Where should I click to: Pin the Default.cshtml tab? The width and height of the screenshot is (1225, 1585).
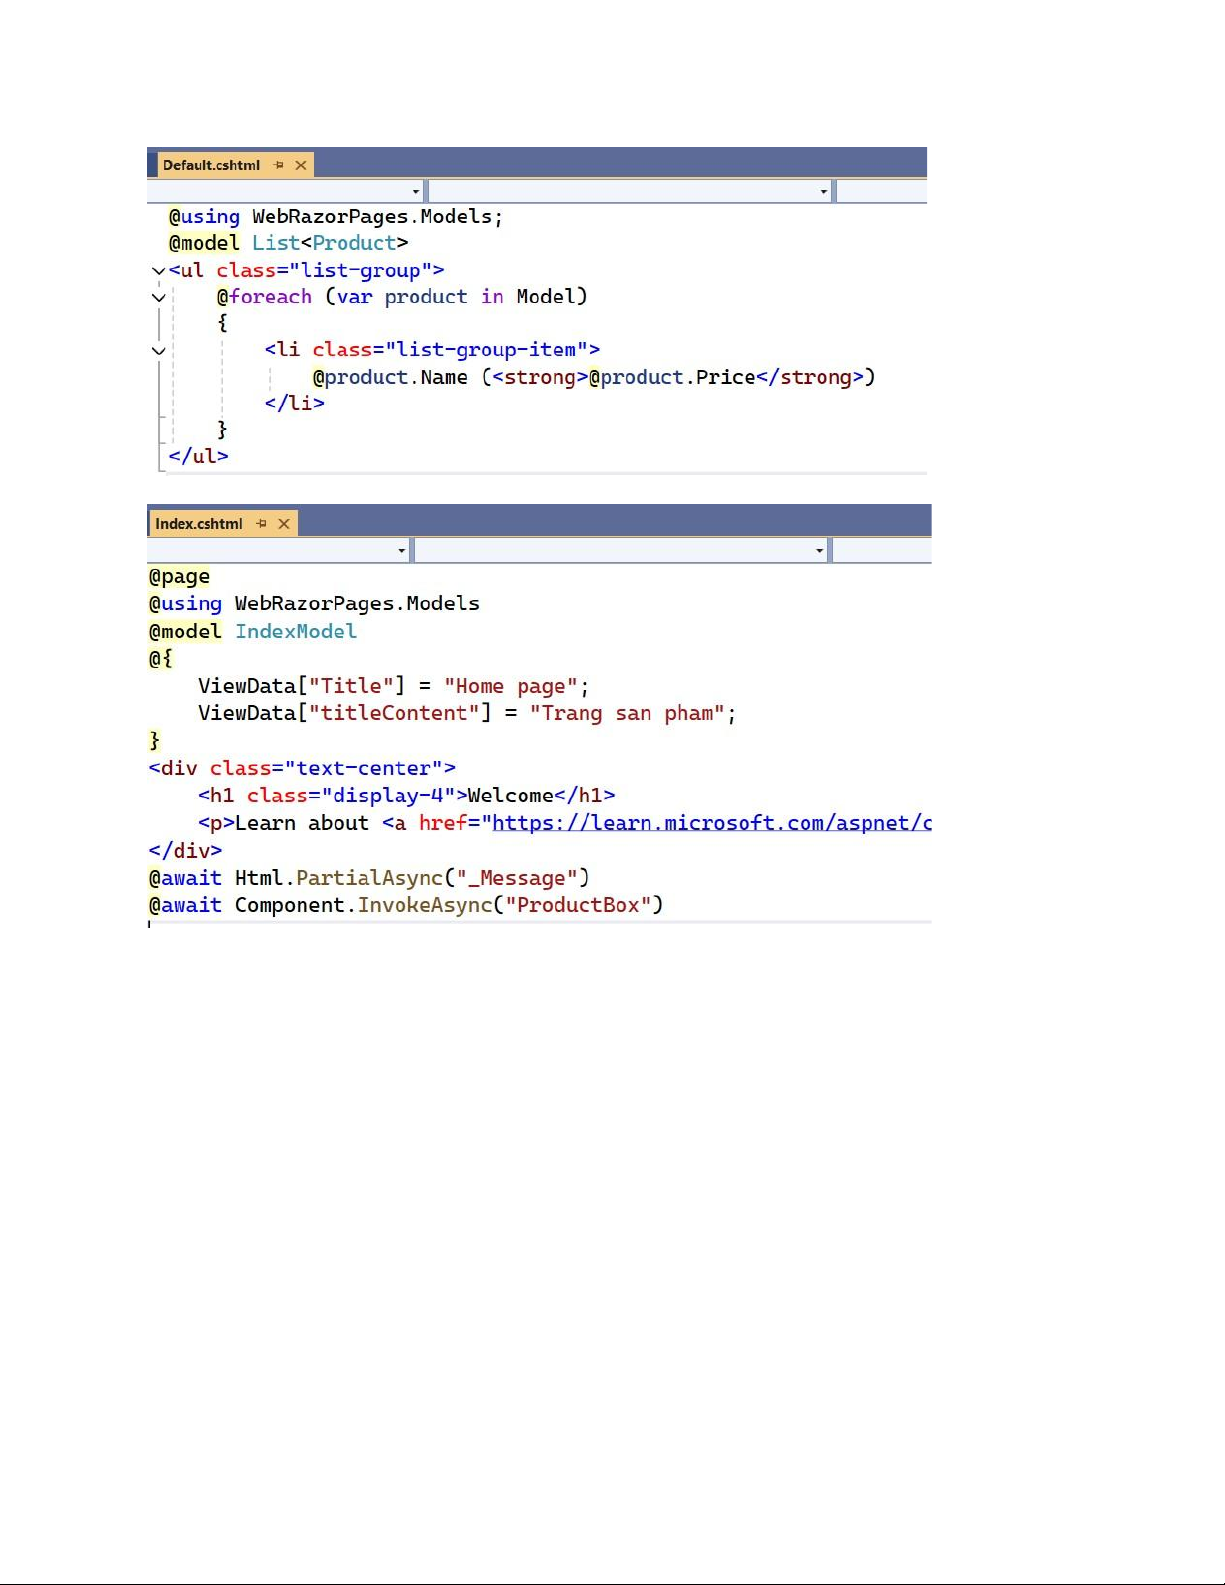[279, 165]
